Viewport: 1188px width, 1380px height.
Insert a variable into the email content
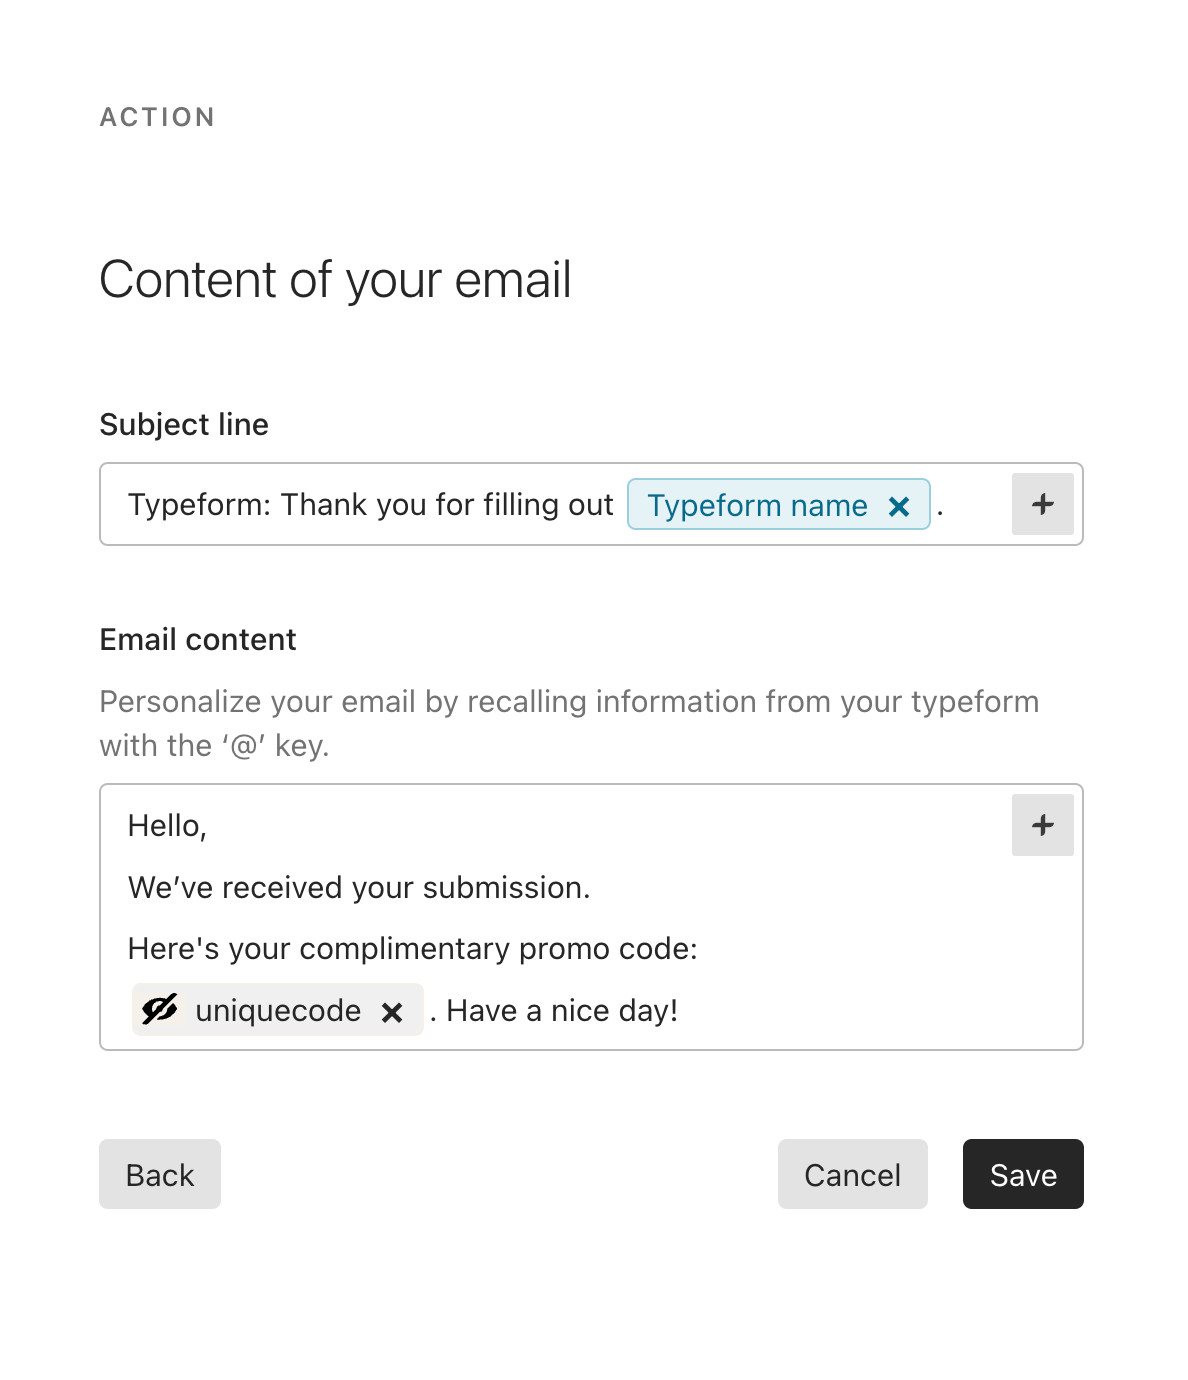pyautogui.click(x=1043, y=825)
